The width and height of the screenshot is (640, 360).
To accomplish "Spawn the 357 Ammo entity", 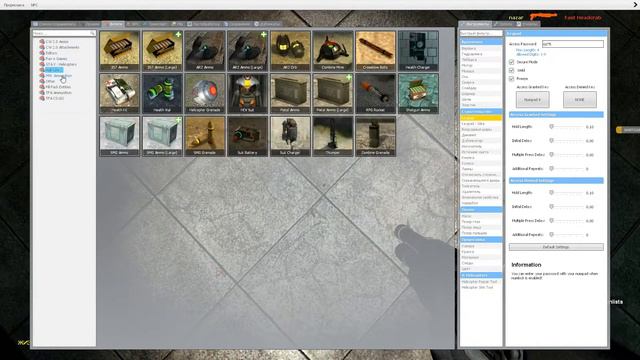I will coord(120,51).
